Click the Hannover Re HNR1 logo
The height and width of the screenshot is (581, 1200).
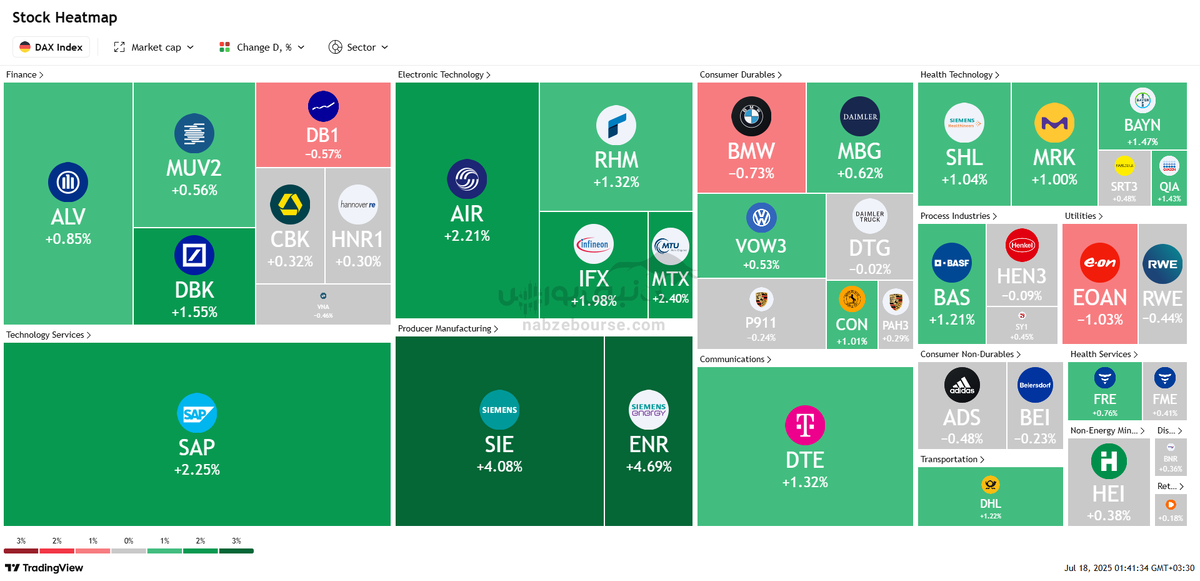tap(357, 205)
